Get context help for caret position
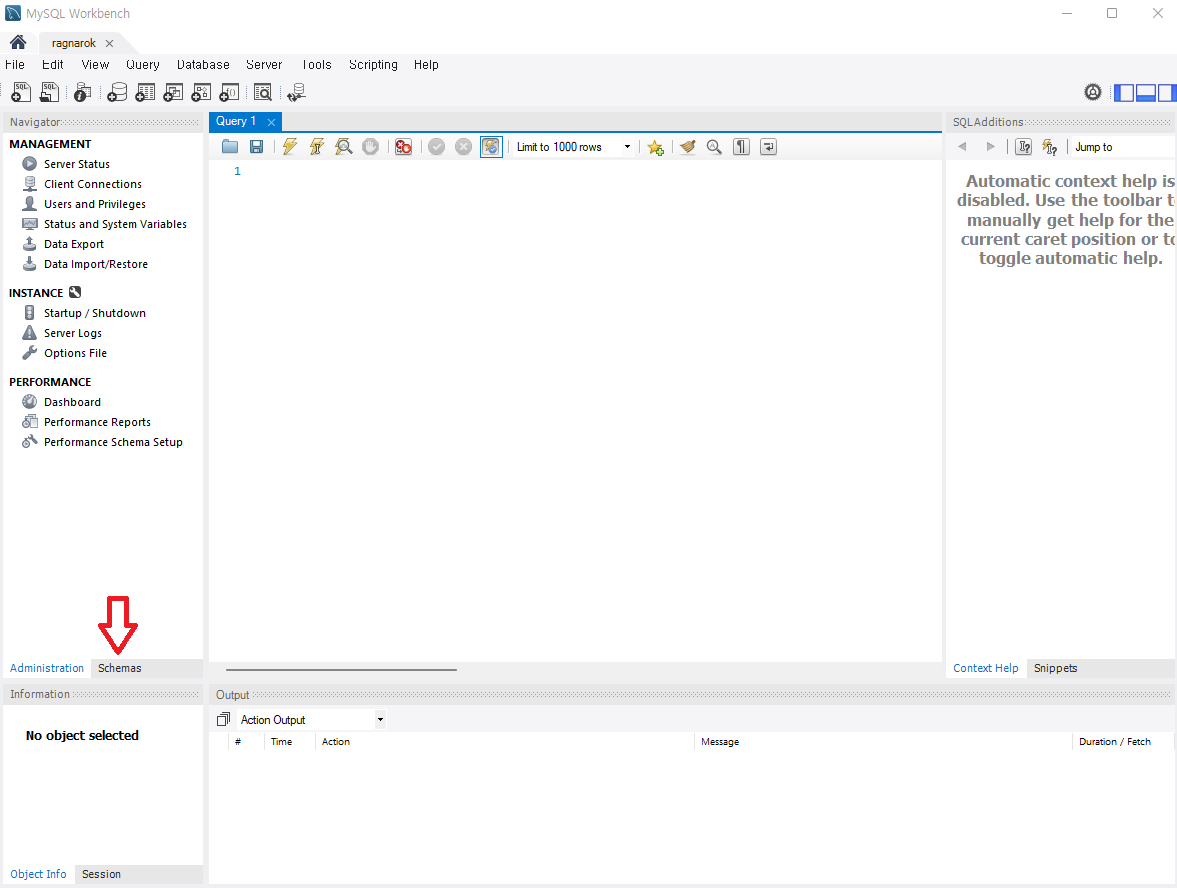 pyautogui.click(x=1023, y=147)
